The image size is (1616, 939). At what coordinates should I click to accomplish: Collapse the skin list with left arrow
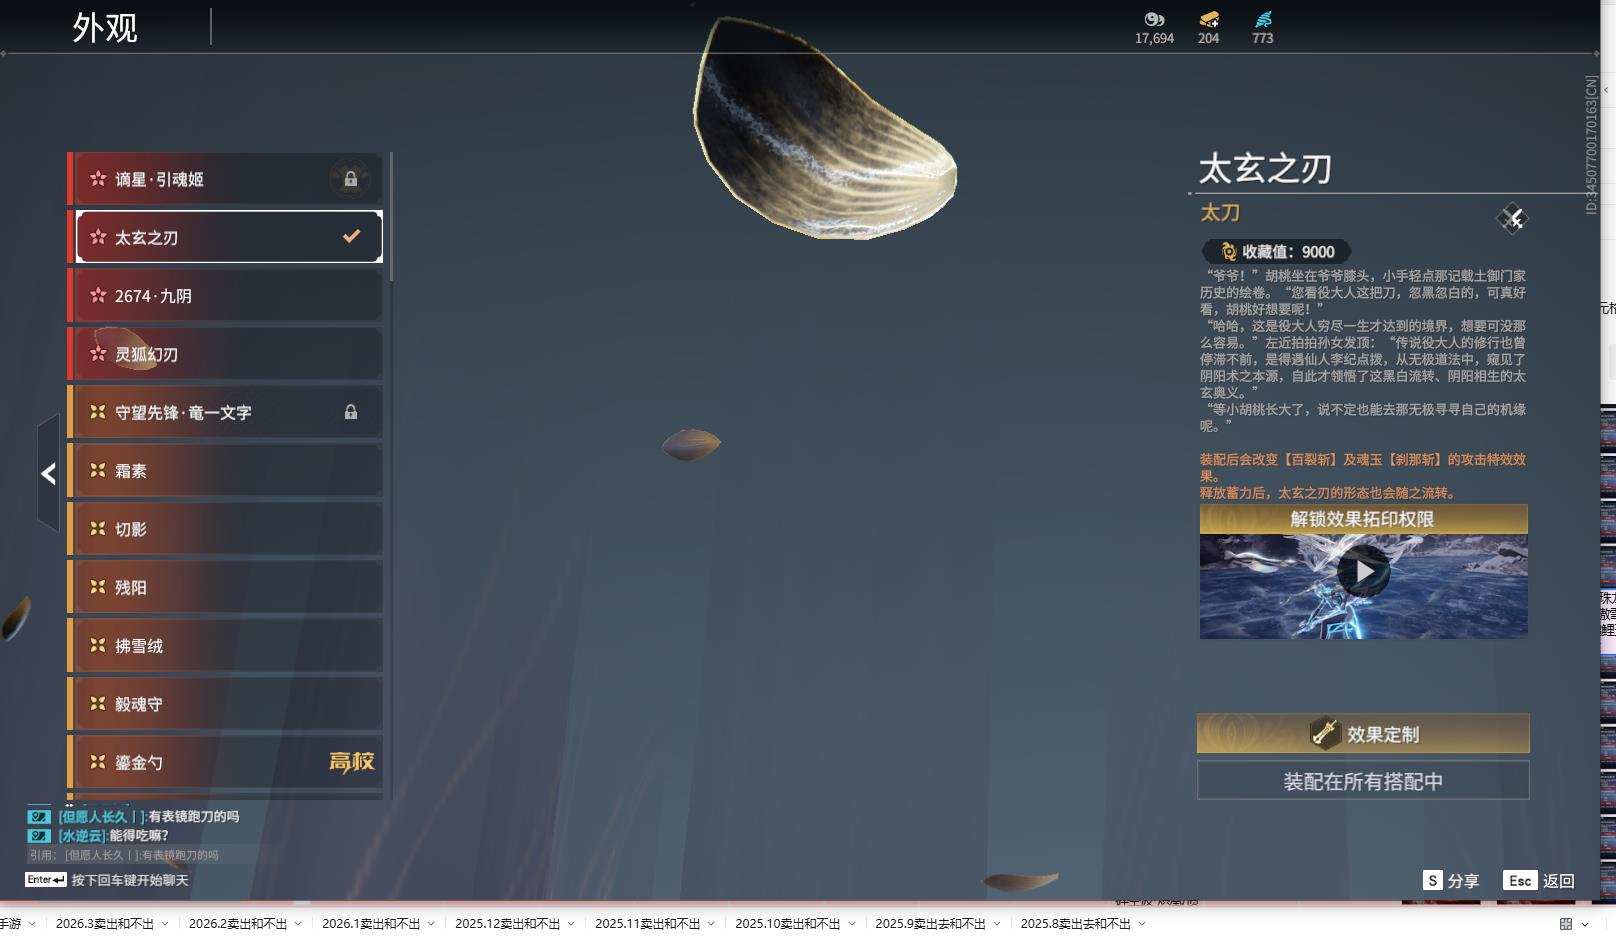(x=48, y=473)
